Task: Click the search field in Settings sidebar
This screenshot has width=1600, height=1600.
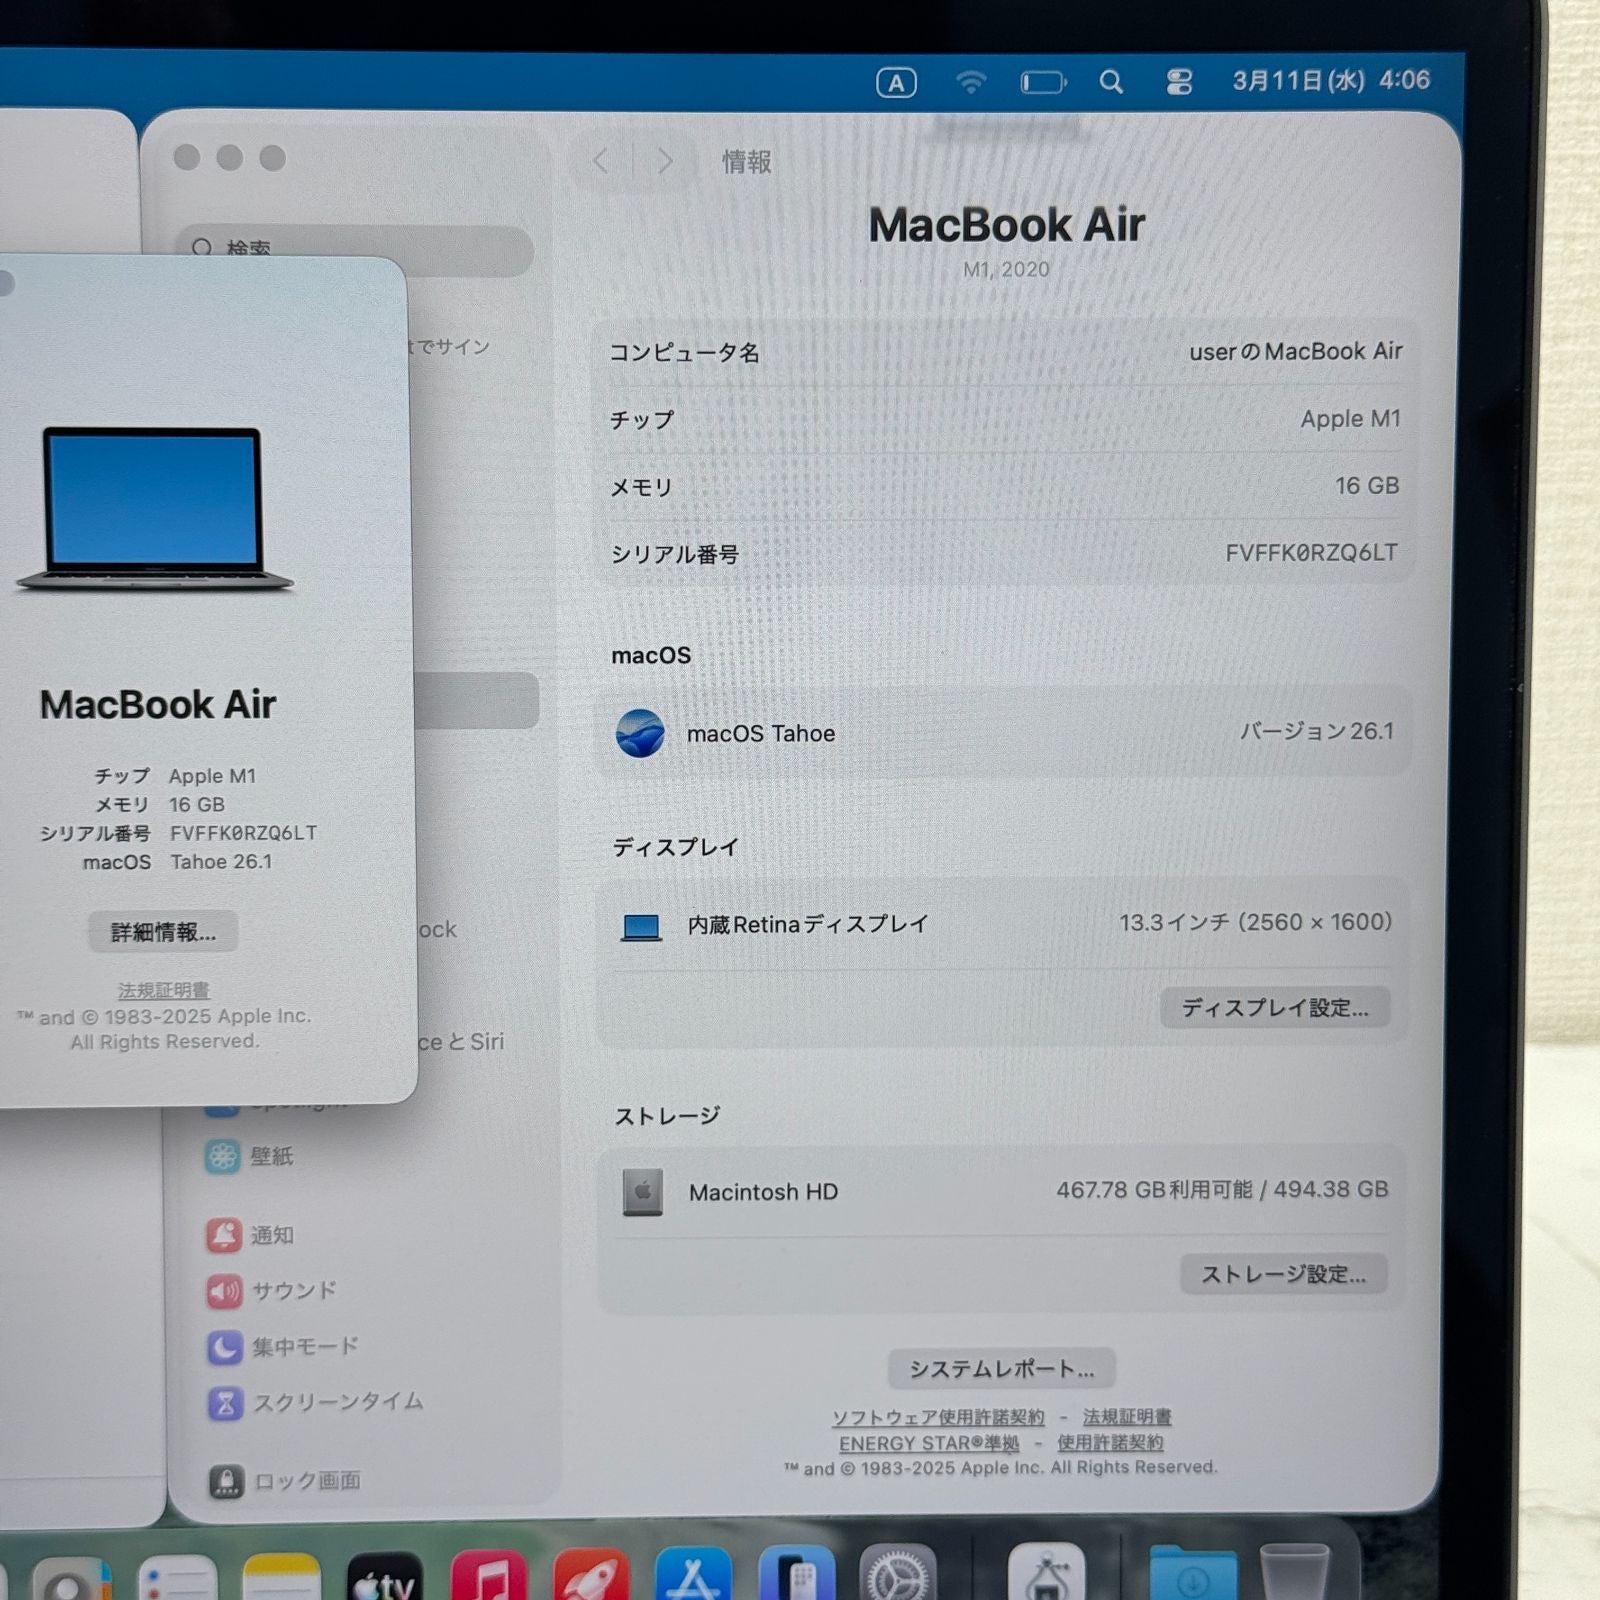Action: point(355,249)
